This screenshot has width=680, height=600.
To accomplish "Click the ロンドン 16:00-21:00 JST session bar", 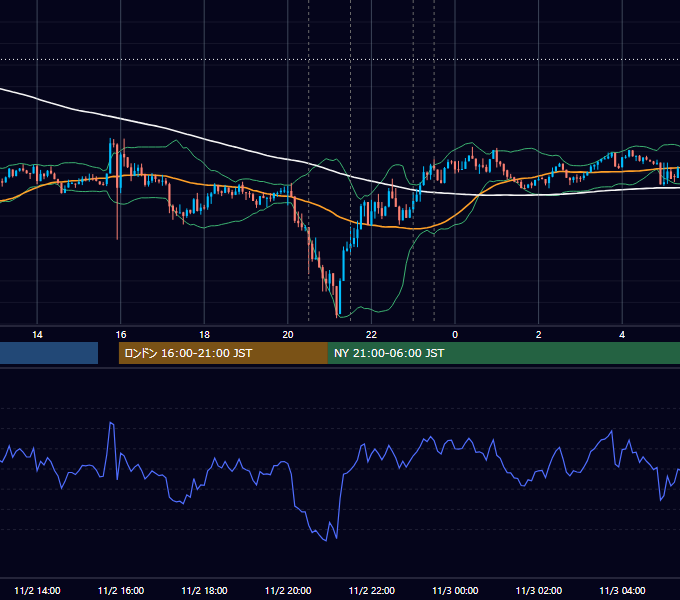I will [x=223, y=353].
